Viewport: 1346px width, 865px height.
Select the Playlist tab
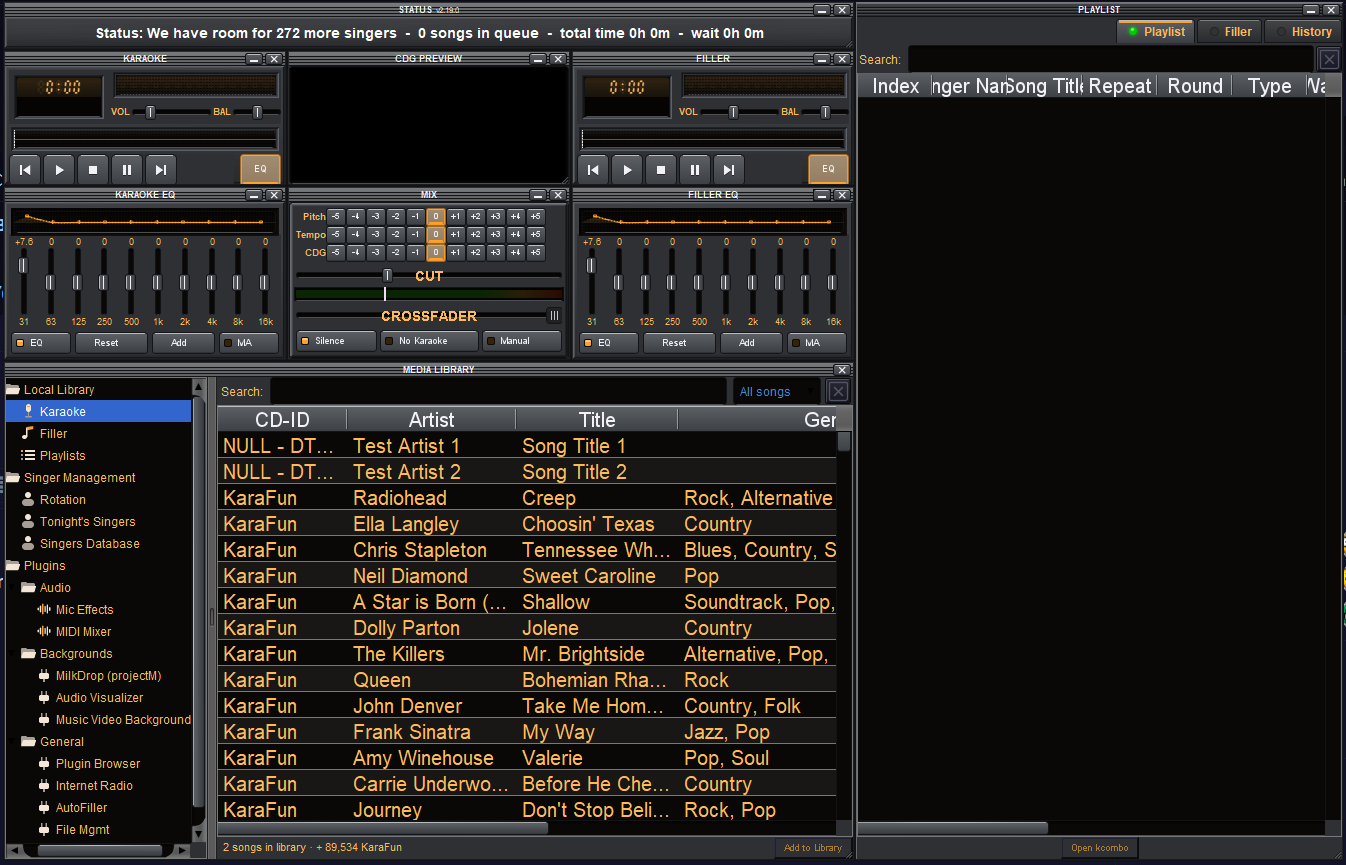(1155, 32)
